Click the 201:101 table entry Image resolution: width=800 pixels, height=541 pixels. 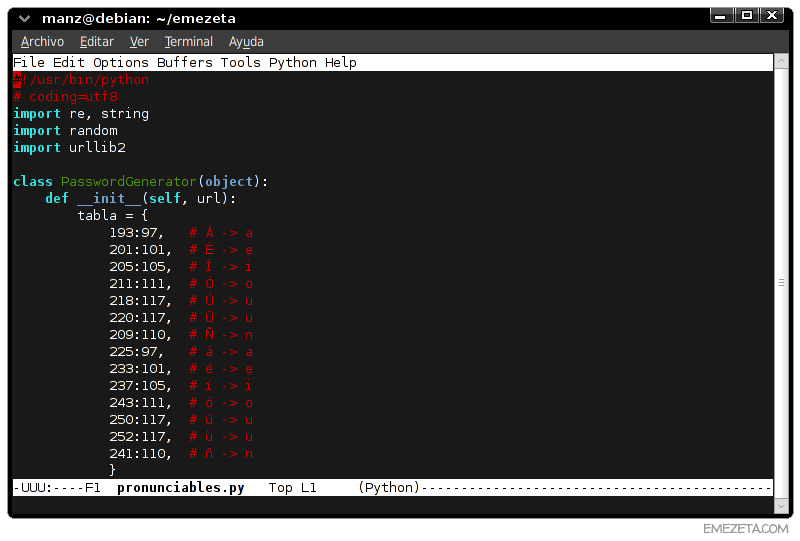click(140, 250)
